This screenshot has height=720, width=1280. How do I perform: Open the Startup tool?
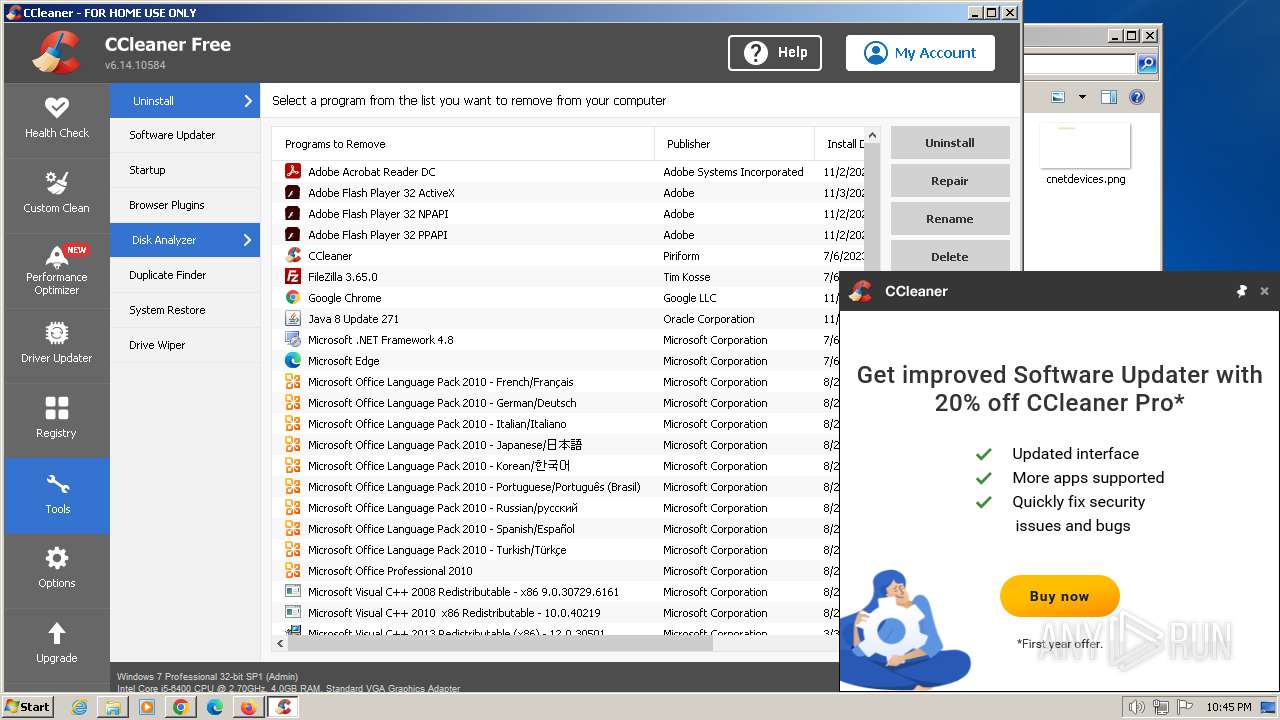tap(185, 170)
